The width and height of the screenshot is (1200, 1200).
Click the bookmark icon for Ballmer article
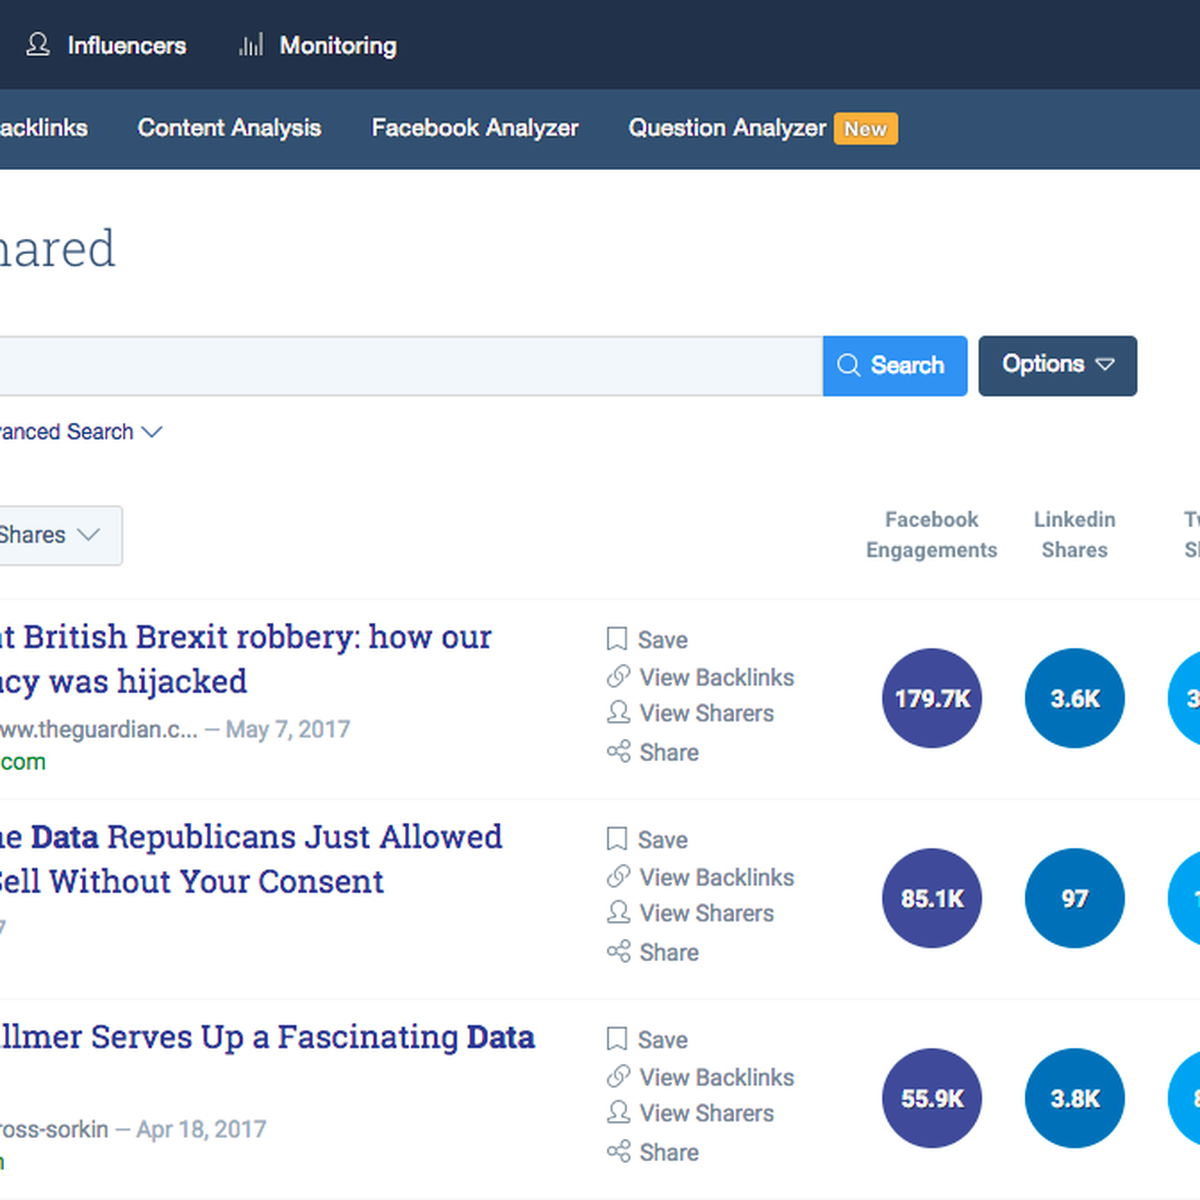point(617,1039)
